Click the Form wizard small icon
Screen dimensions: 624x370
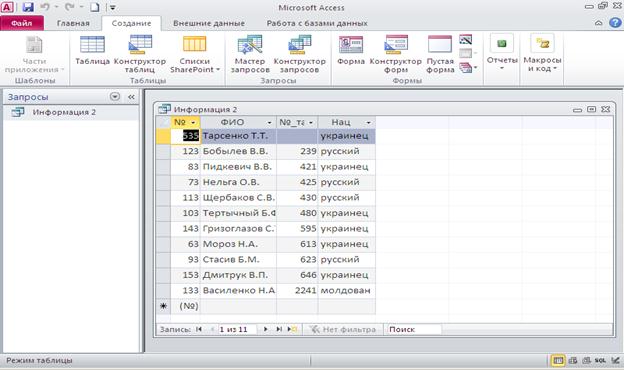466,39
